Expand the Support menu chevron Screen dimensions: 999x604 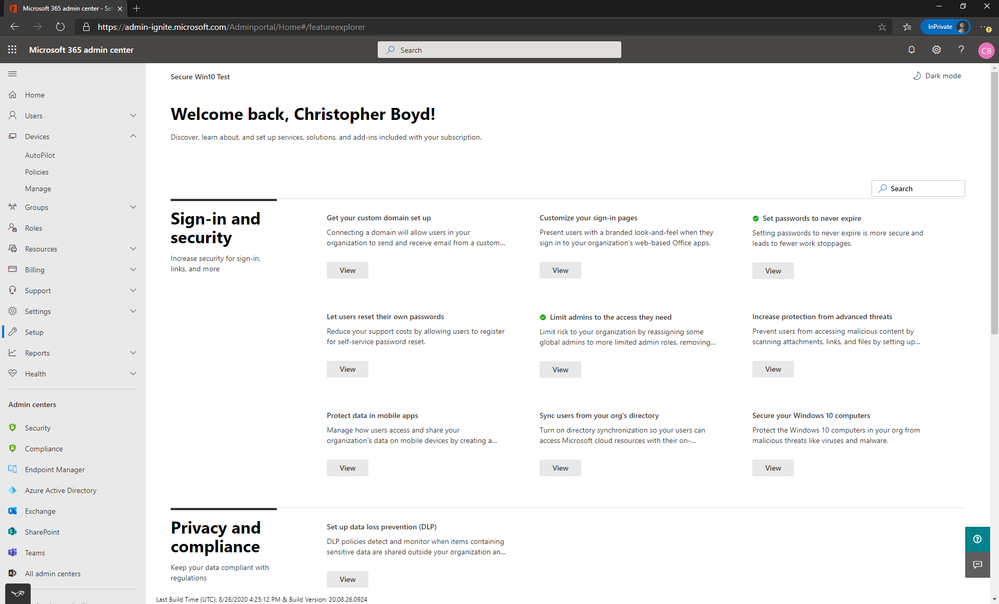[x=133, y=291]
